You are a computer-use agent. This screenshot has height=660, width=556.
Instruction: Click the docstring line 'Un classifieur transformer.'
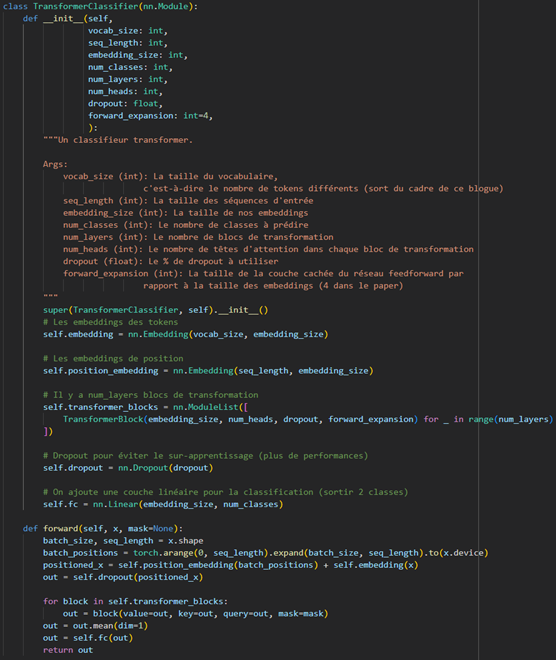click(118, 140)
